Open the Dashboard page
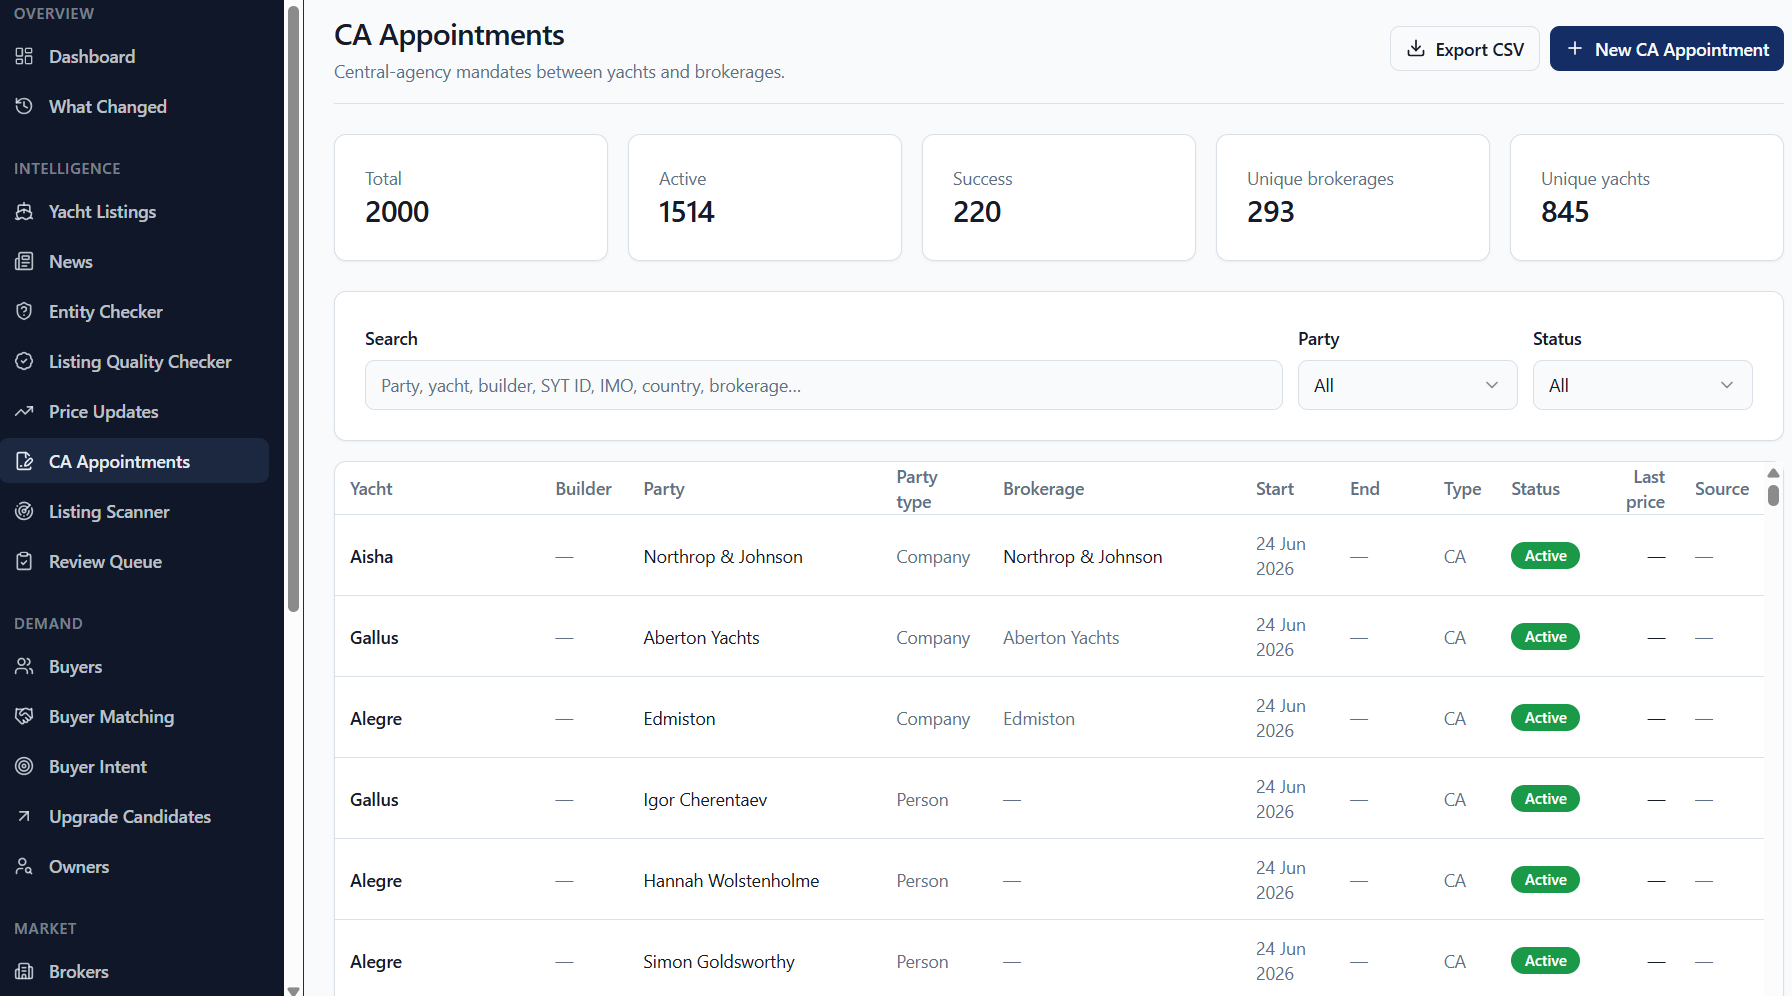This screenshot has height=996, width=1792. [x=134, y=56]
